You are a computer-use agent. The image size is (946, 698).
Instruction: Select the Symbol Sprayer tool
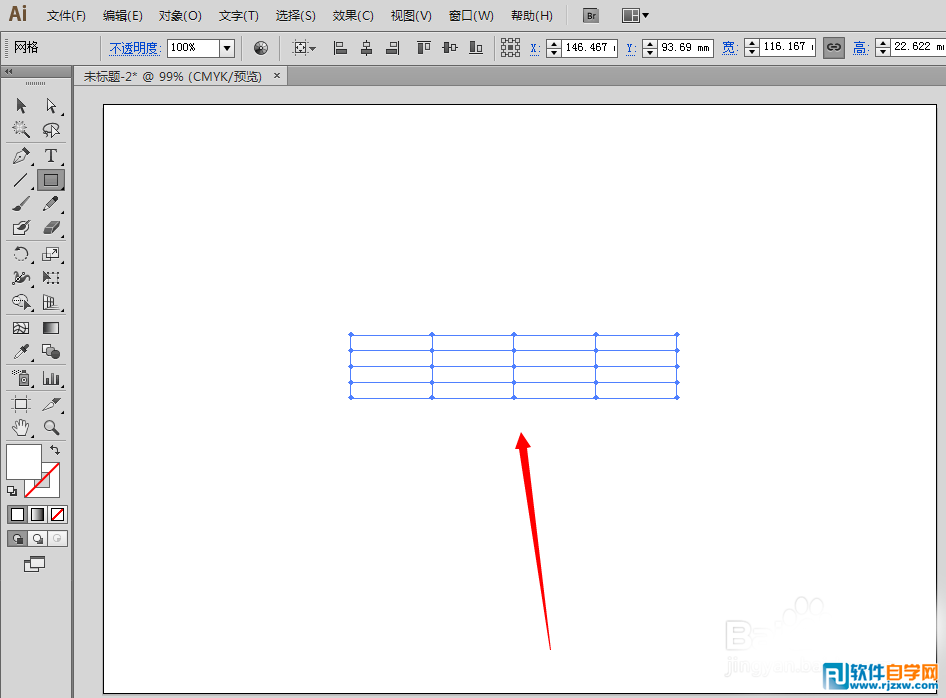21,378
